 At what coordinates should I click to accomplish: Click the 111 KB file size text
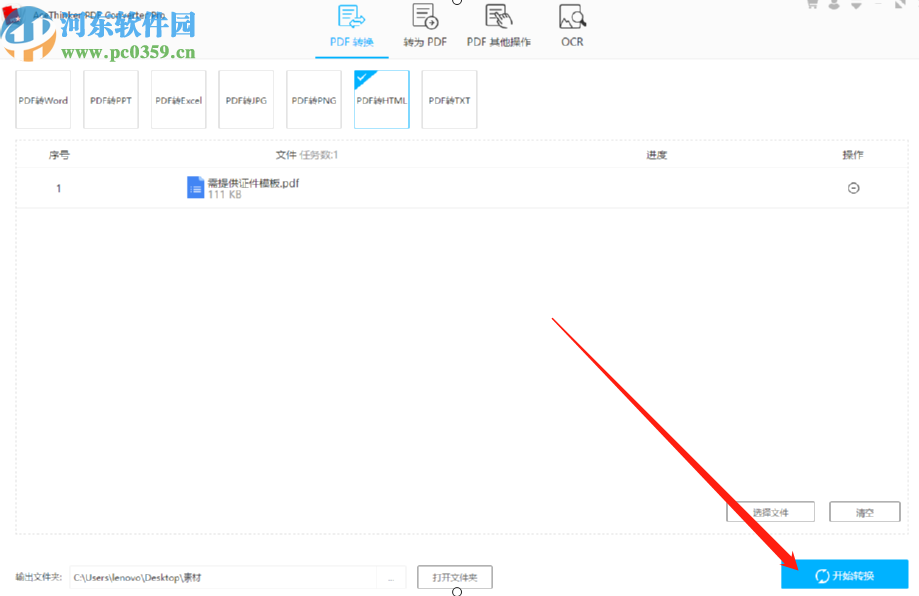224,195
